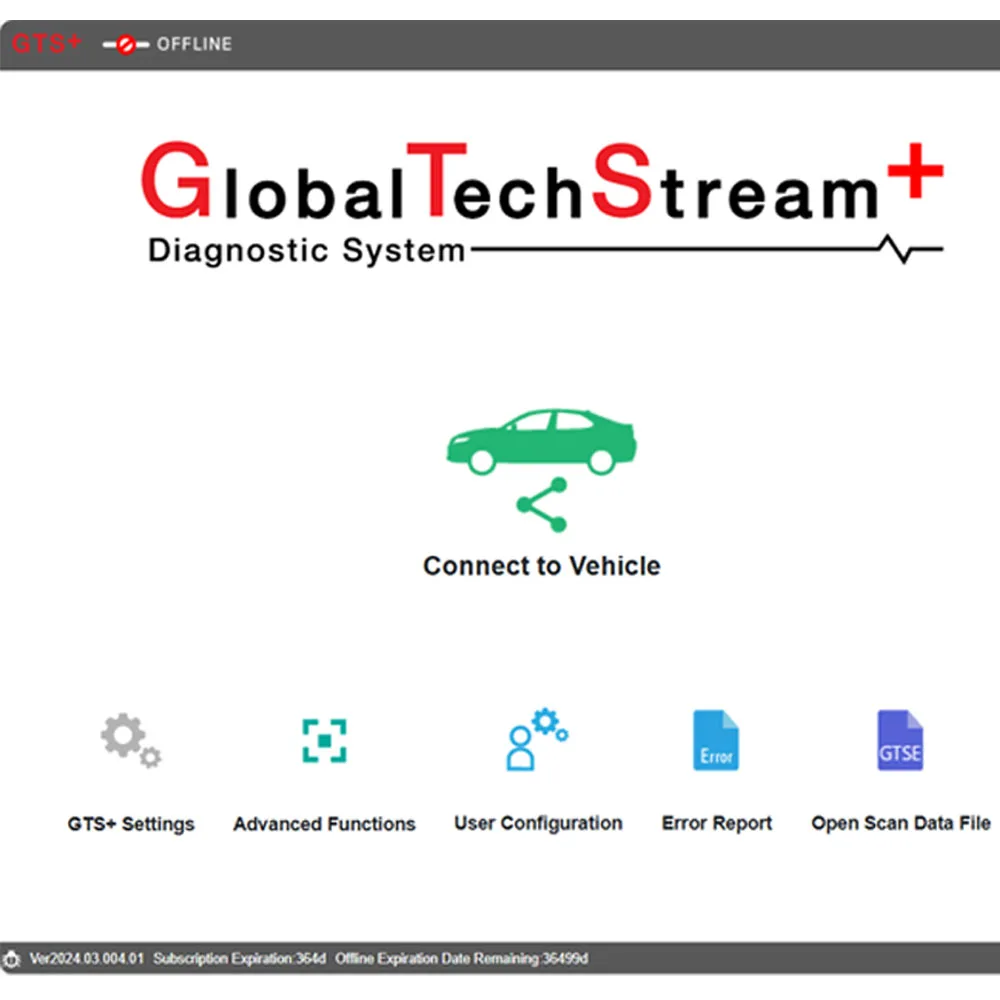Open GTS+ Settings gear icon
This screenshot has height=1000, width=1000.
tap(131, 740)
